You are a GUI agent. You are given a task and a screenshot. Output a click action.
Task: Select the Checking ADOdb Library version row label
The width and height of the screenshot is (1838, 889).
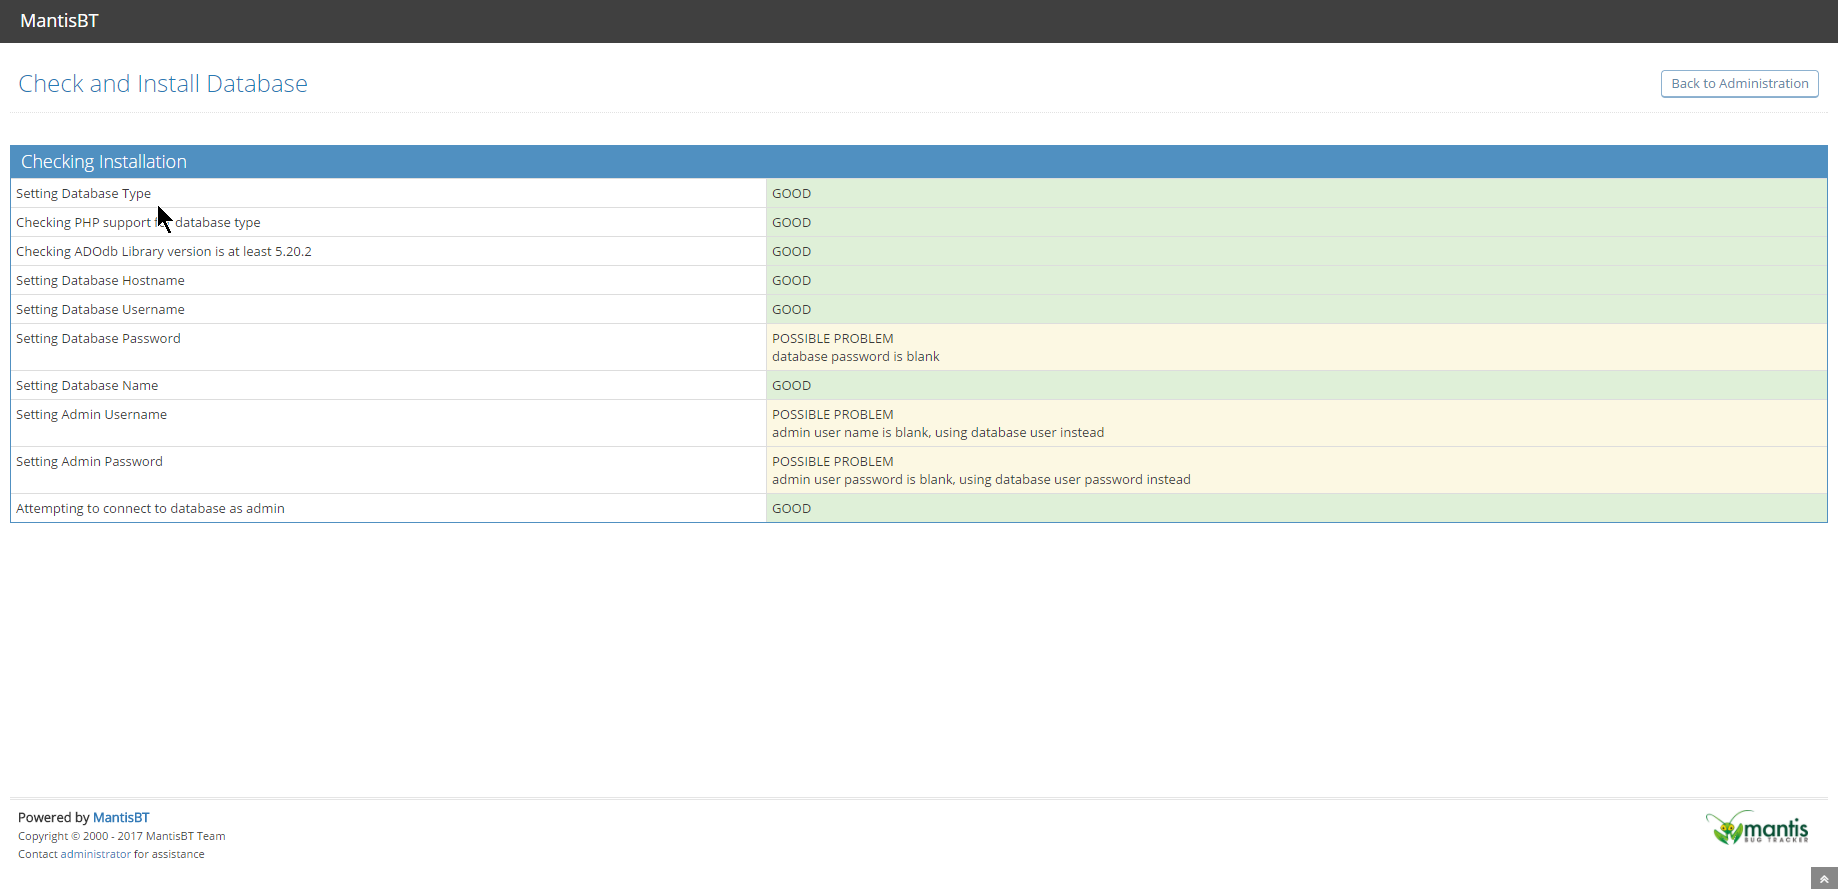click(x=163, y=252)
